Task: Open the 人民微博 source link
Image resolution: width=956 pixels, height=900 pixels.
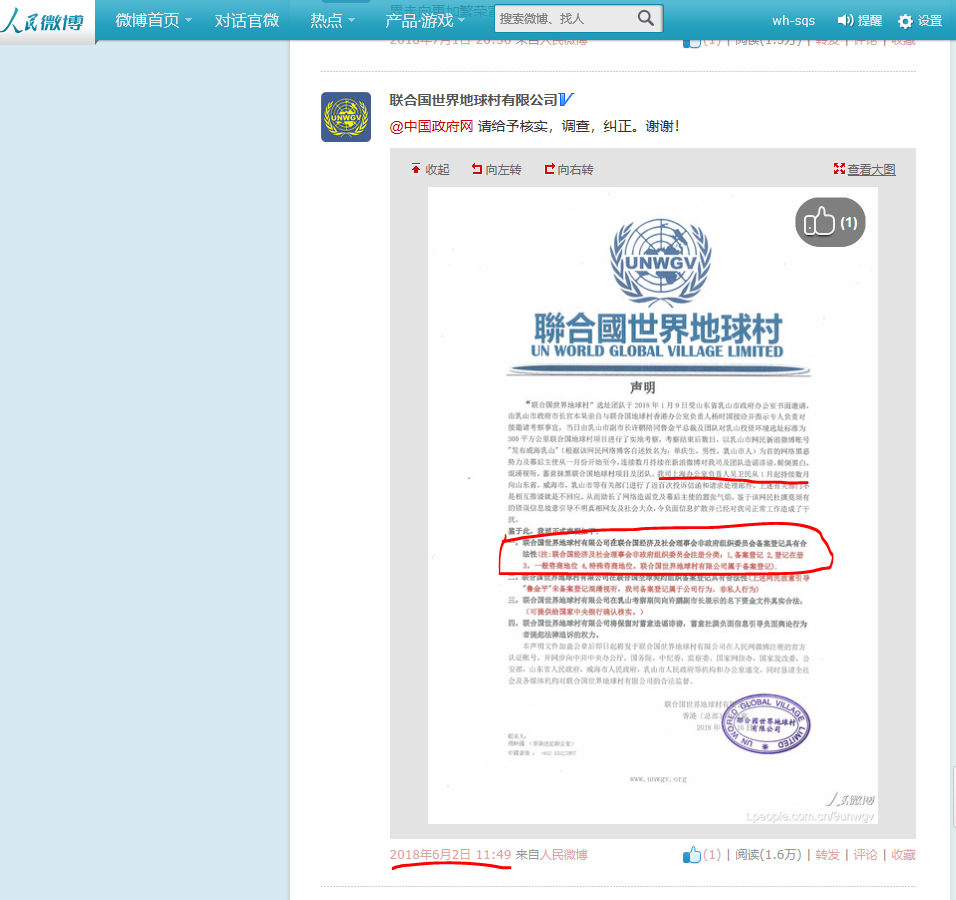Action: tap(564, 855)
